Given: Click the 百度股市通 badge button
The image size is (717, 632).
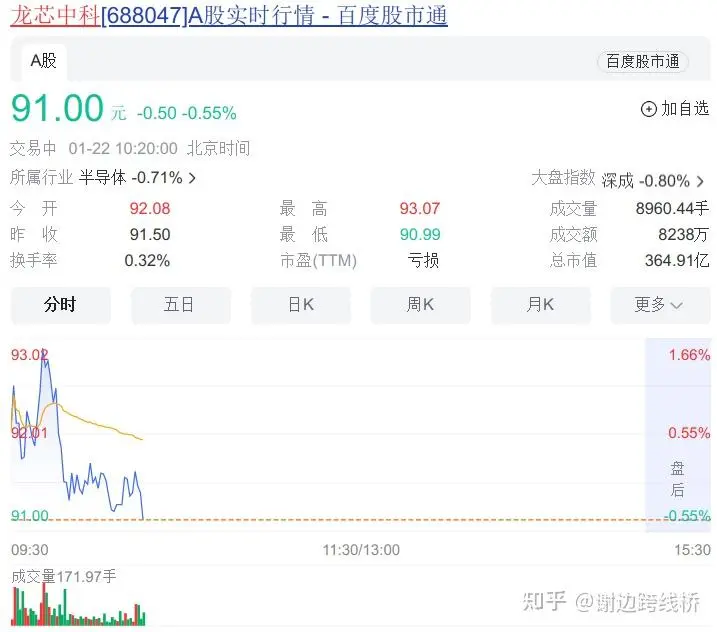Looking at the screenshot, I should [642, 62].
